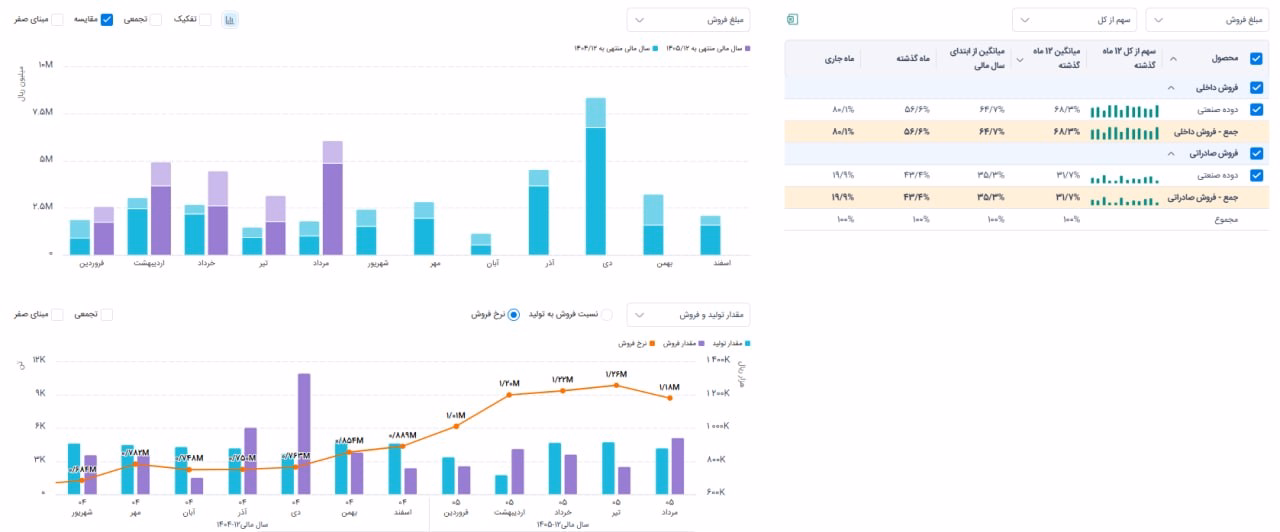The height and width of the screenshot is (532, 1280).
Task: Collapse the فروش داخلی group
Action: click(1170, 88)
